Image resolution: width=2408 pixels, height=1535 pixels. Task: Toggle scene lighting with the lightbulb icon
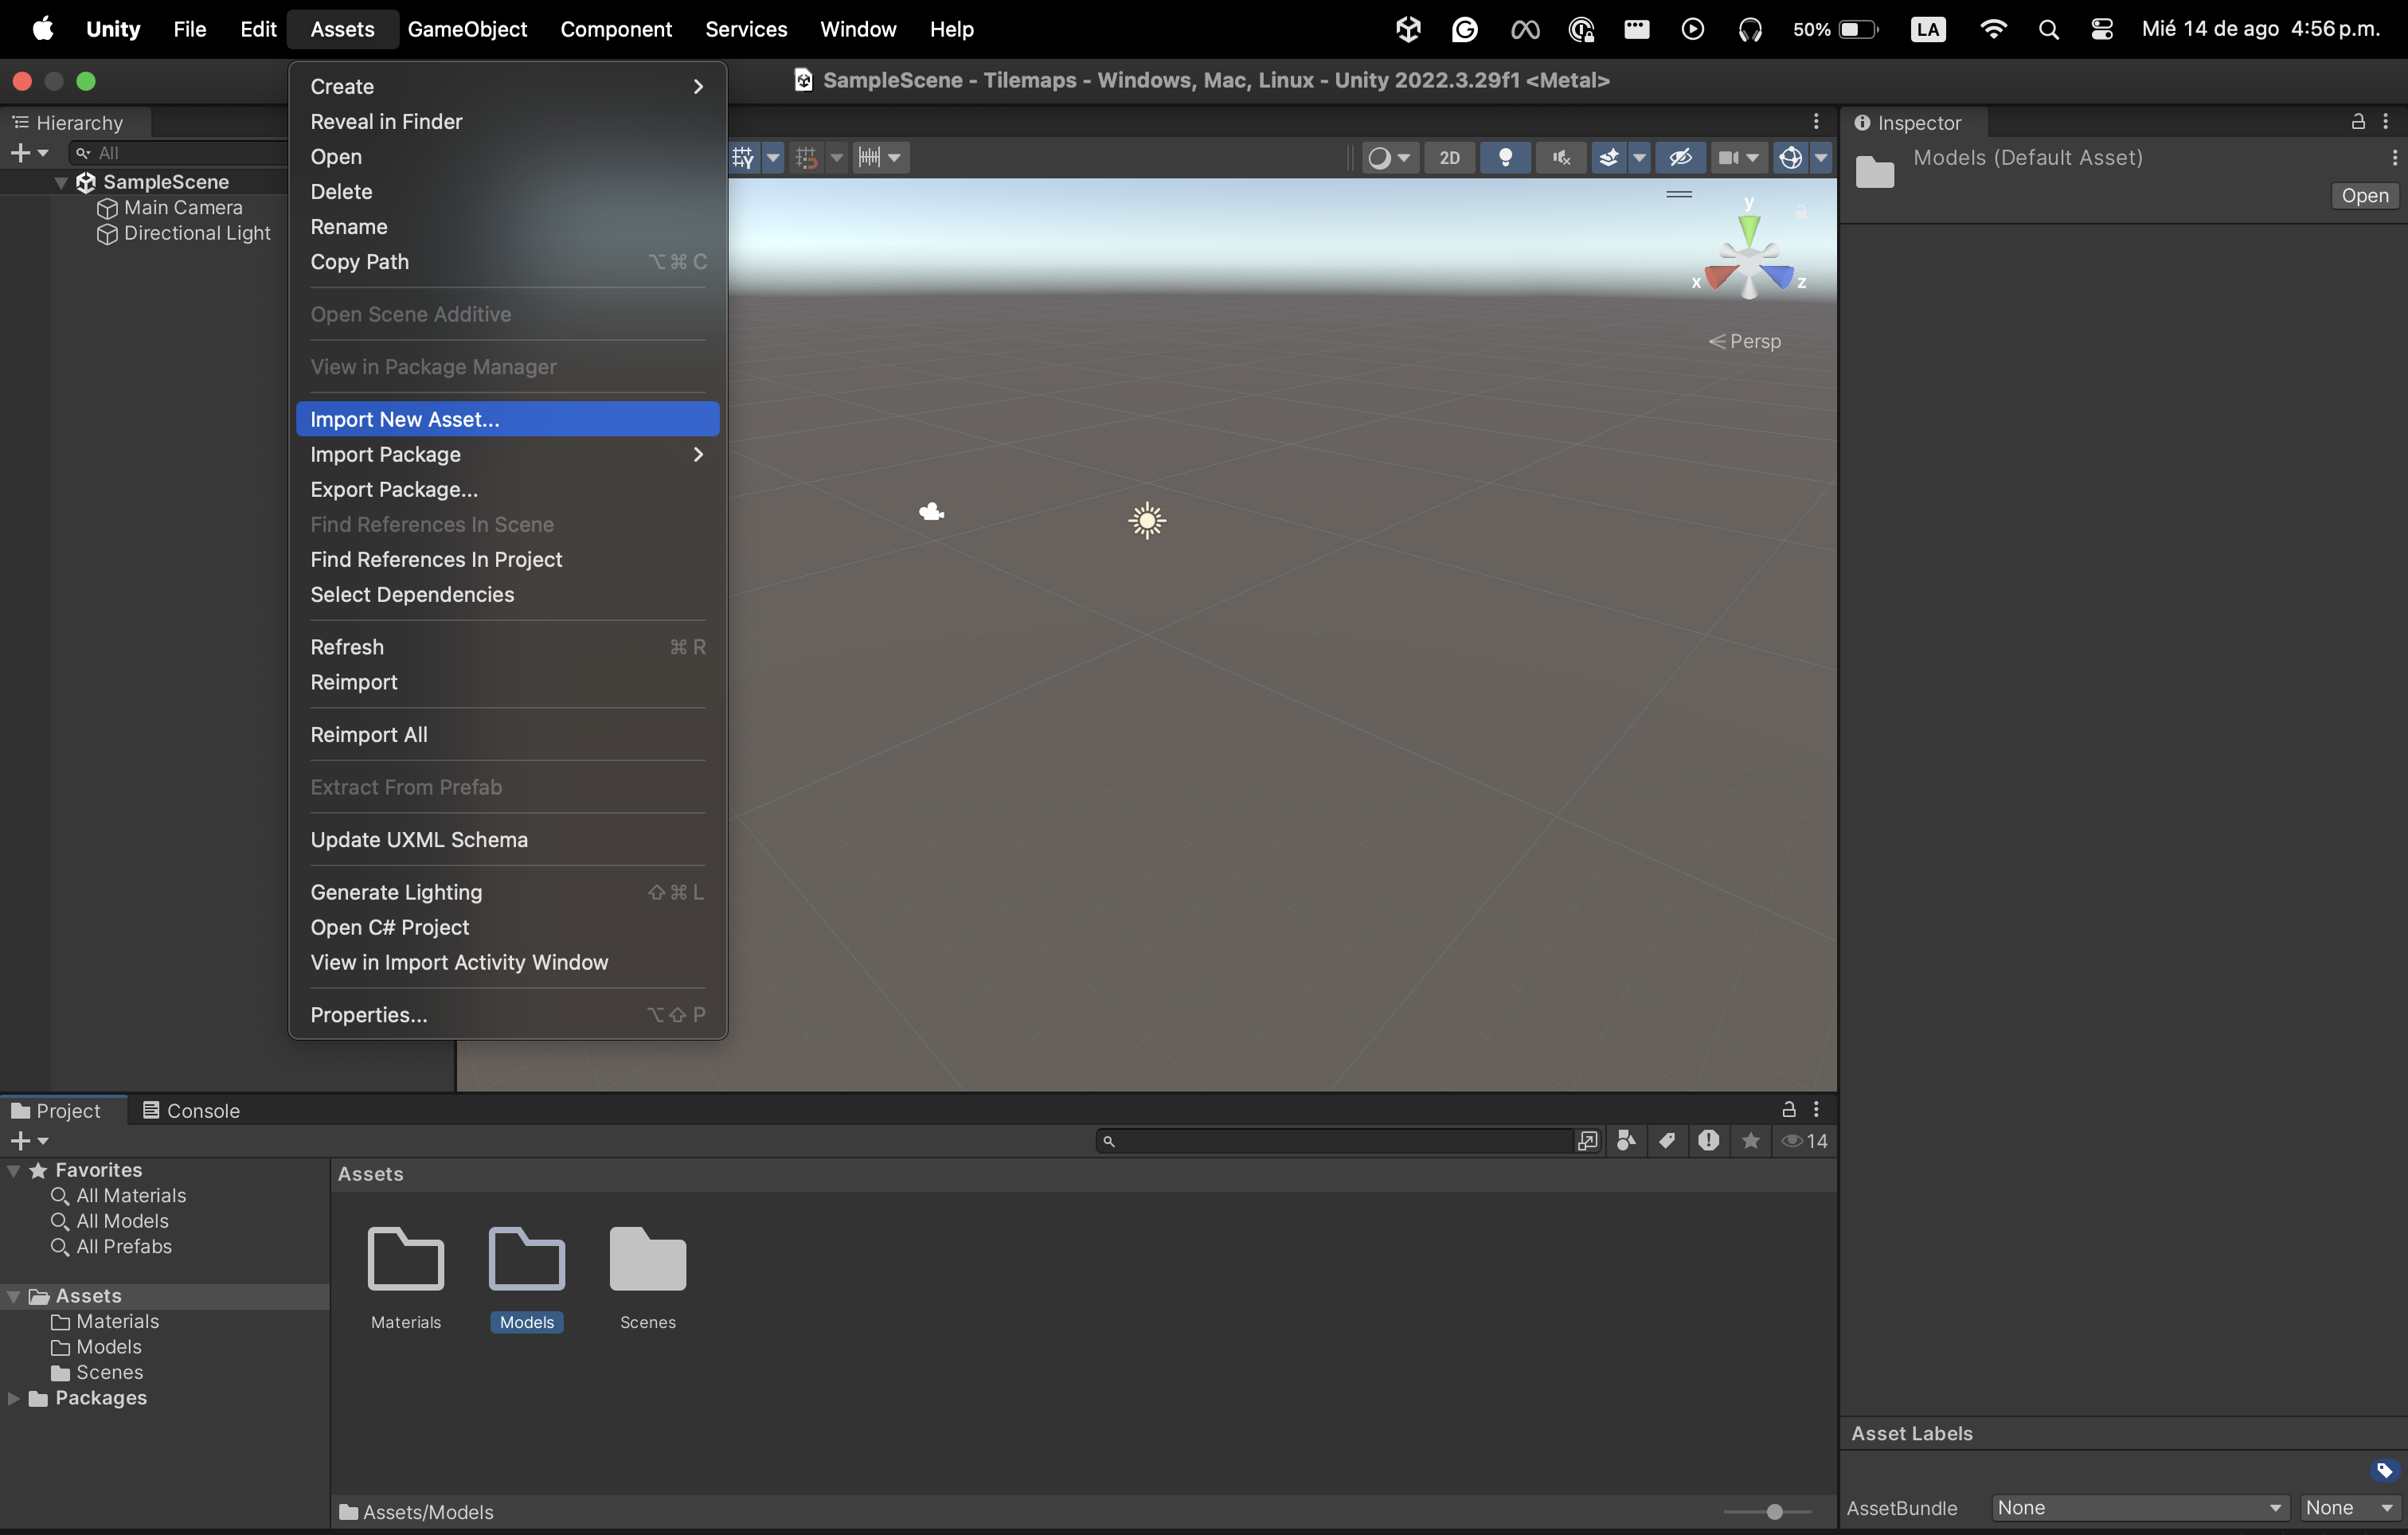pyautogui.click(x=1505, y=157)
